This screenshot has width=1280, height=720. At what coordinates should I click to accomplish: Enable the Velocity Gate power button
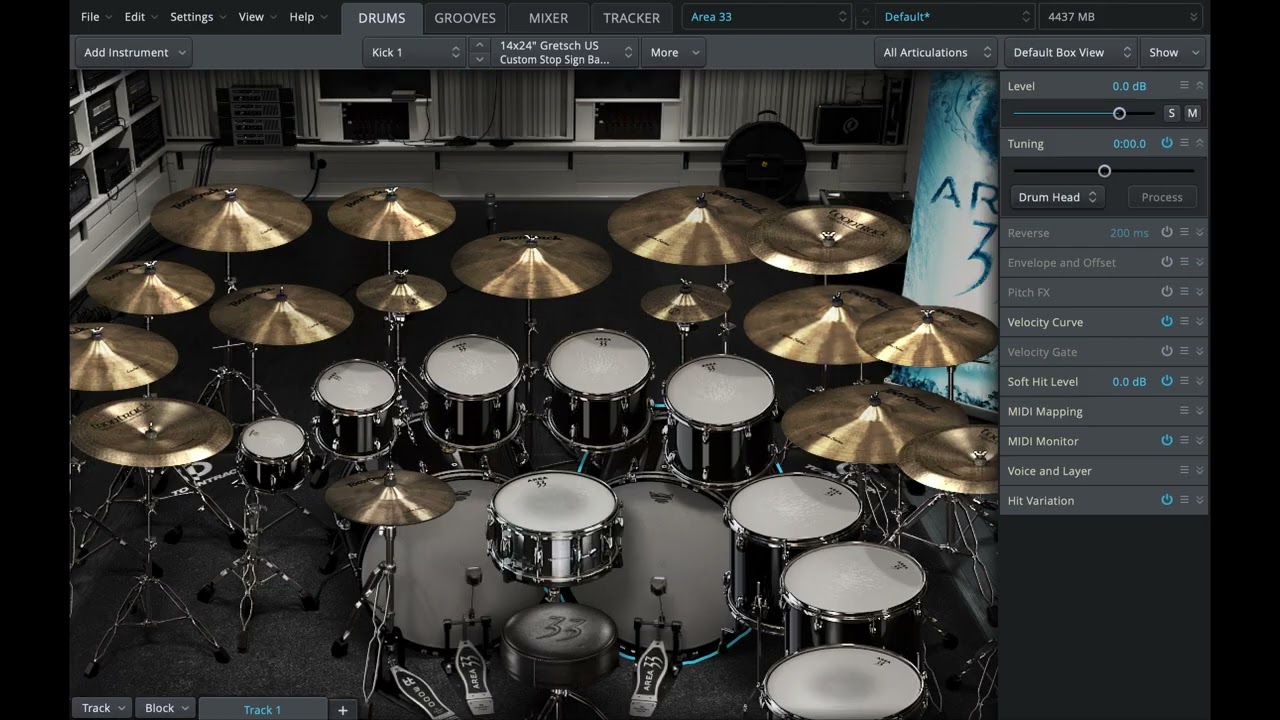point(1166,351)
